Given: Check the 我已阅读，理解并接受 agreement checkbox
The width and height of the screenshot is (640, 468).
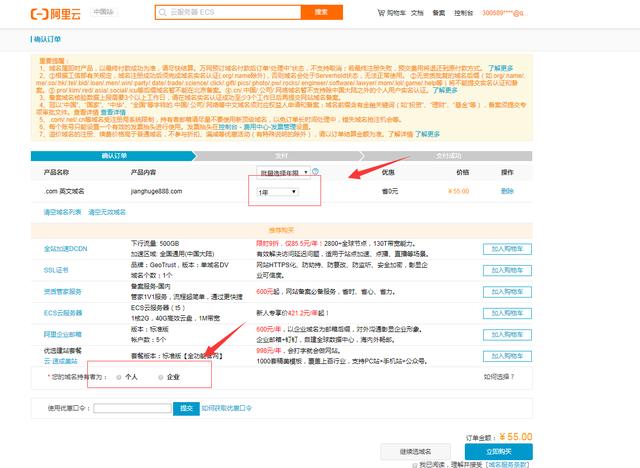Looking at the screenshot, I should coord(415,465).
